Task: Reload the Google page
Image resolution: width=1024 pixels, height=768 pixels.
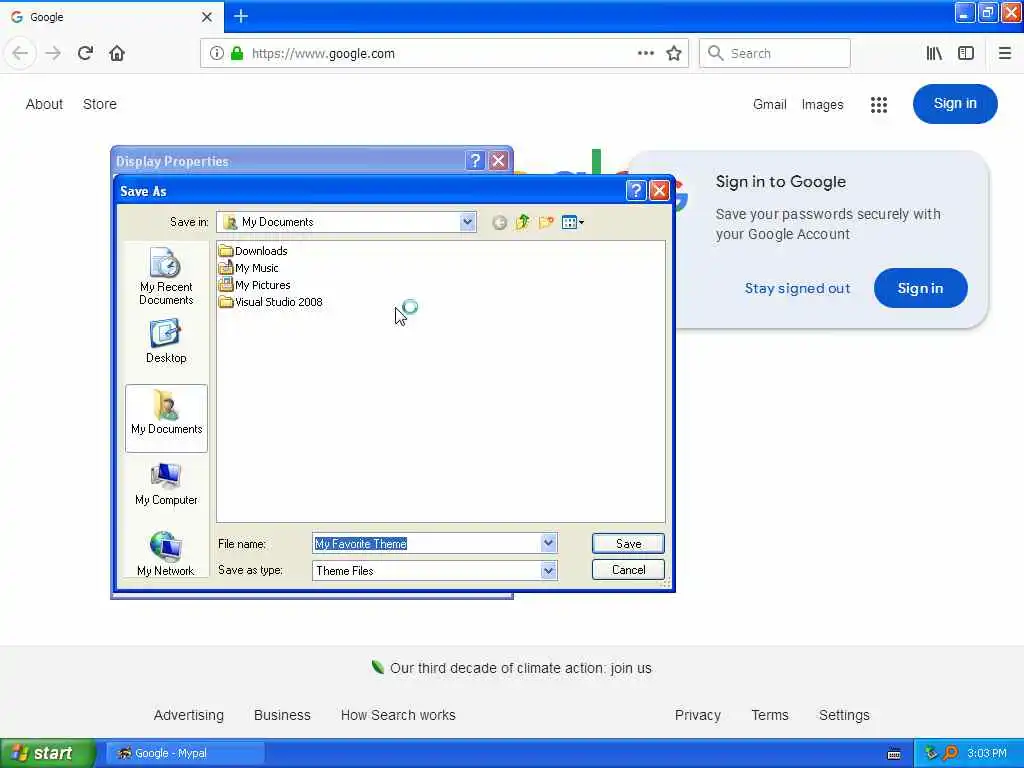Action: tap(85, 53)
